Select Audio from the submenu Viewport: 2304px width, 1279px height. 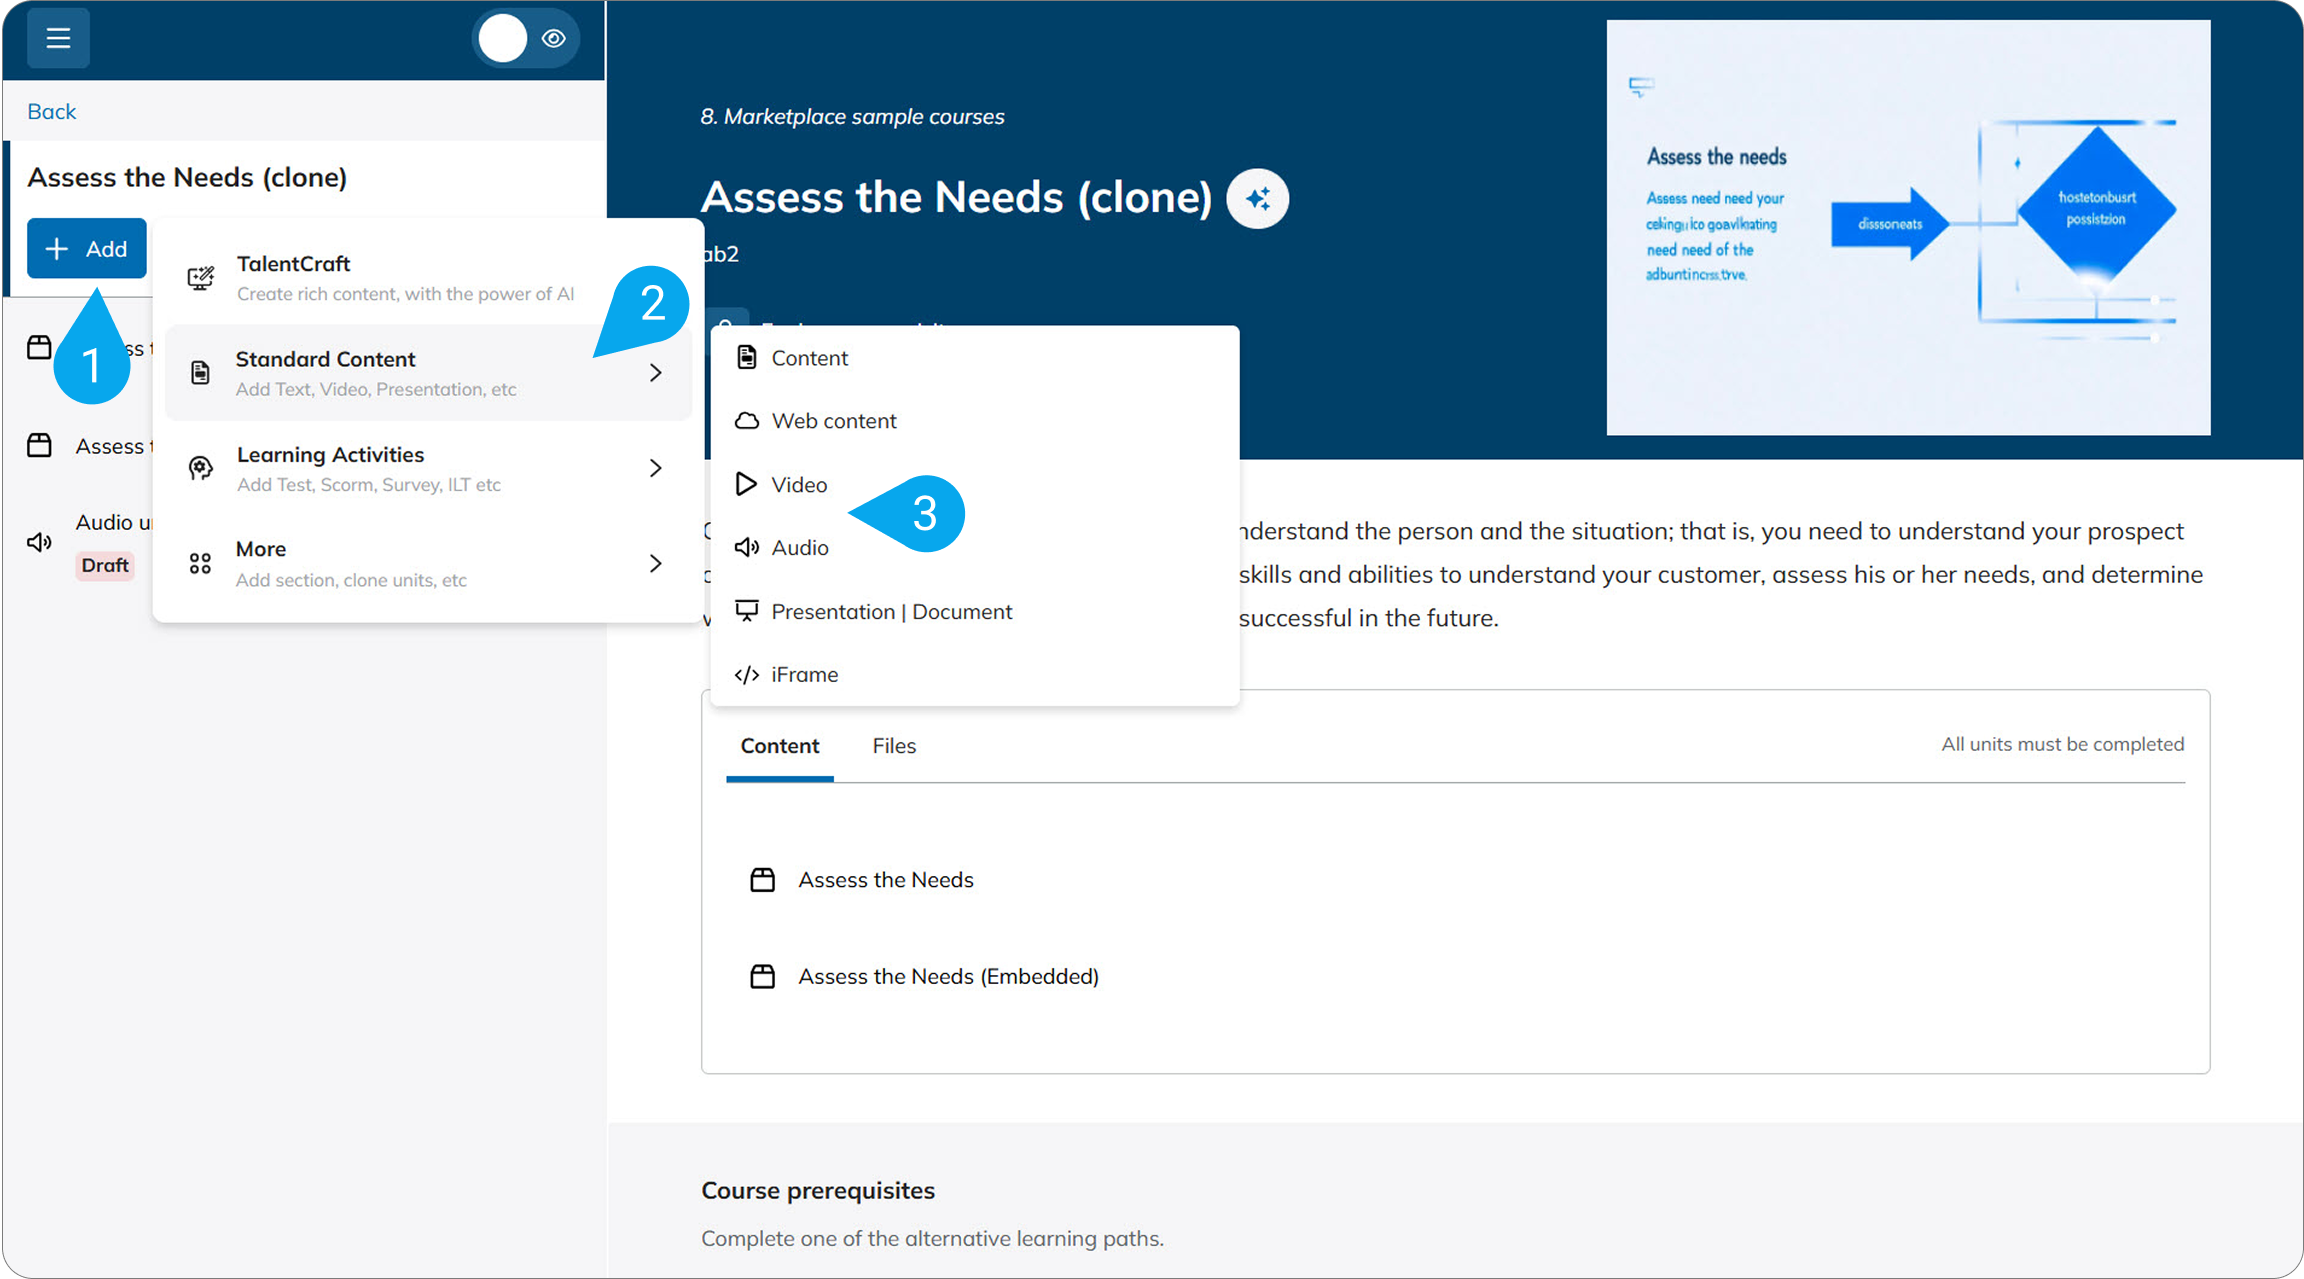click(974, 547)
